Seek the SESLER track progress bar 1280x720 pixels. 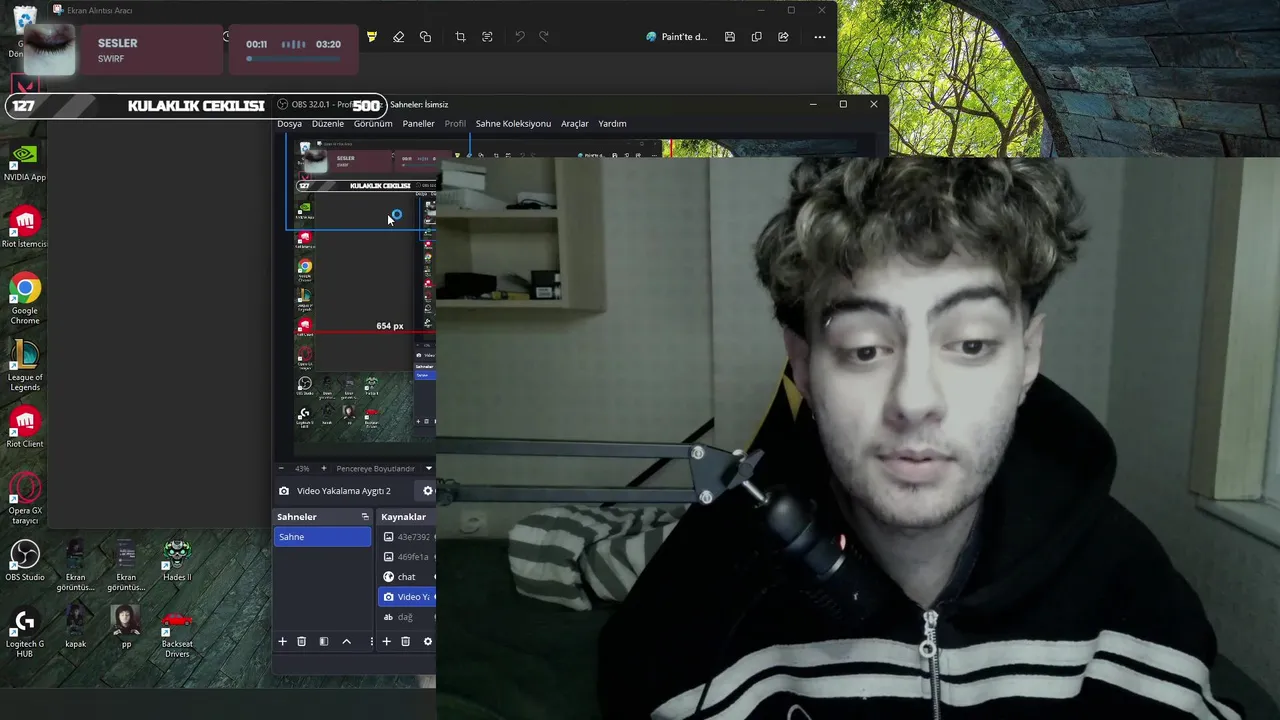tap(294, 59)
